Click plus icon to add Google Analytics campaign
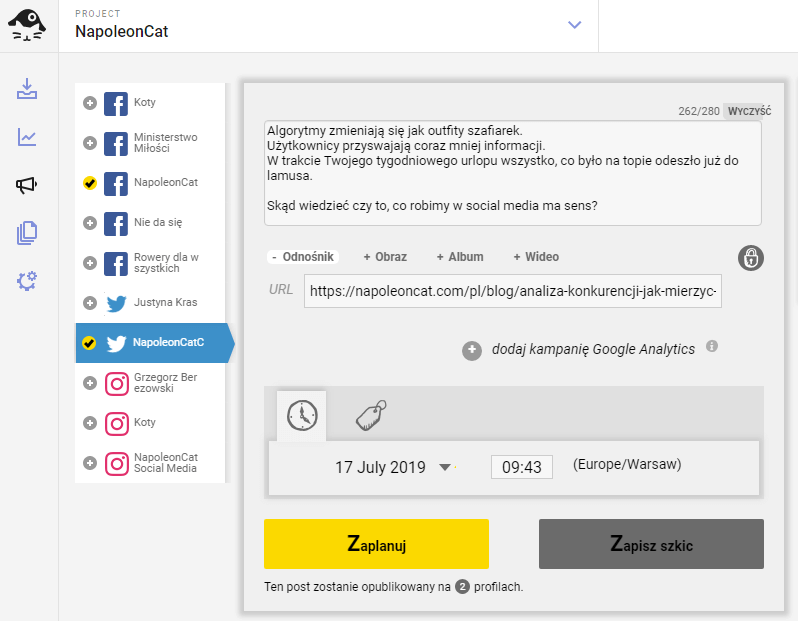This screenshot has height=621, width=798. point(472,350)
